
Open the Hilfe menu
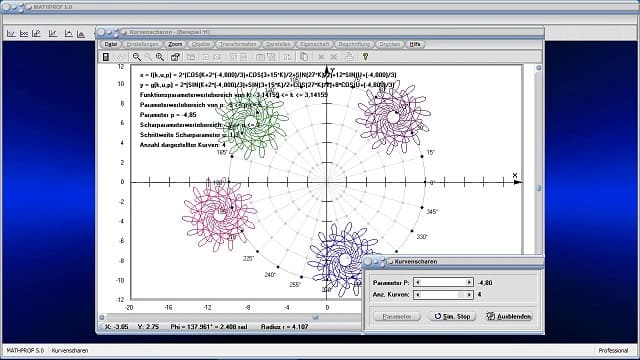pyautogui.click(x=415, y=44)
